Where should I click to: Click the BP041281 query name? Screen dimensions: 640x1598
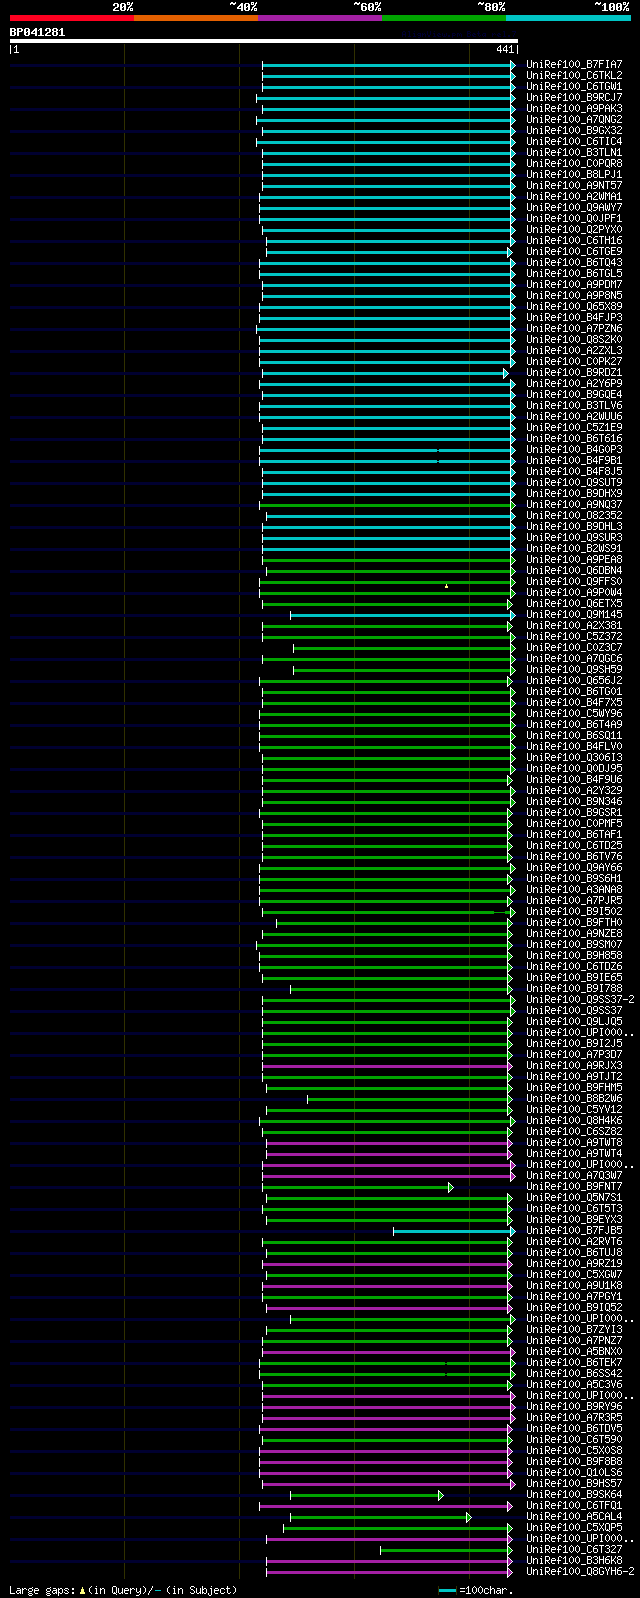pyautogui.click(x=37, y=32)
